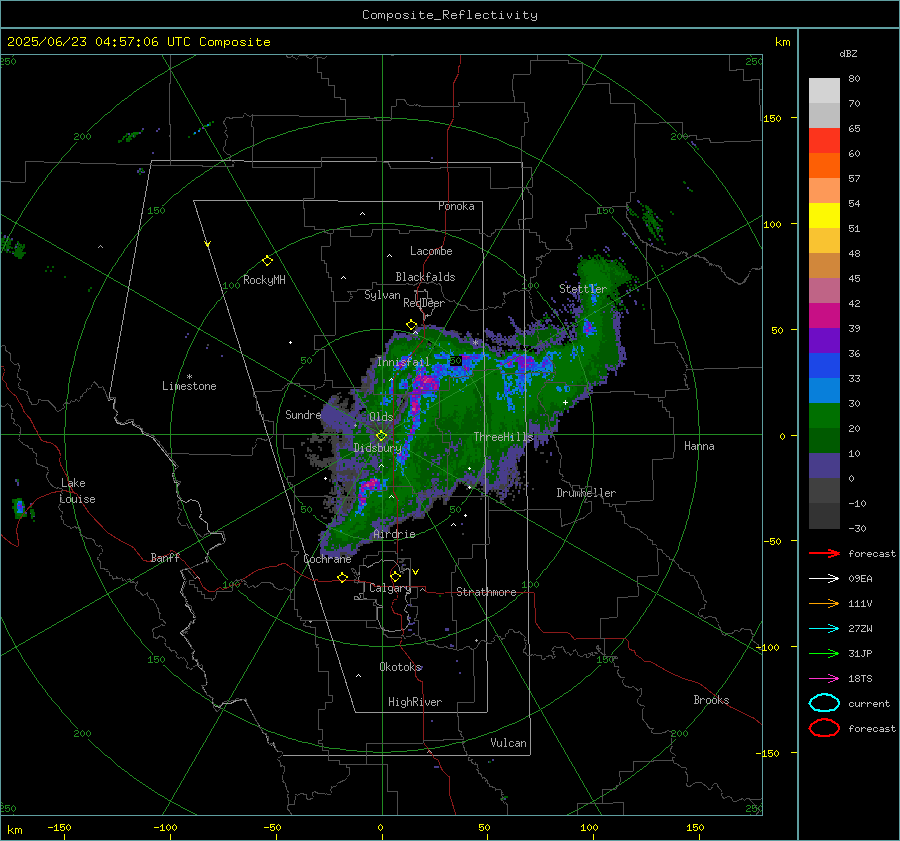The height and width of the screenshot is (841, 900).
Task: Click the Hanna city label
Action: click(699, 446)
